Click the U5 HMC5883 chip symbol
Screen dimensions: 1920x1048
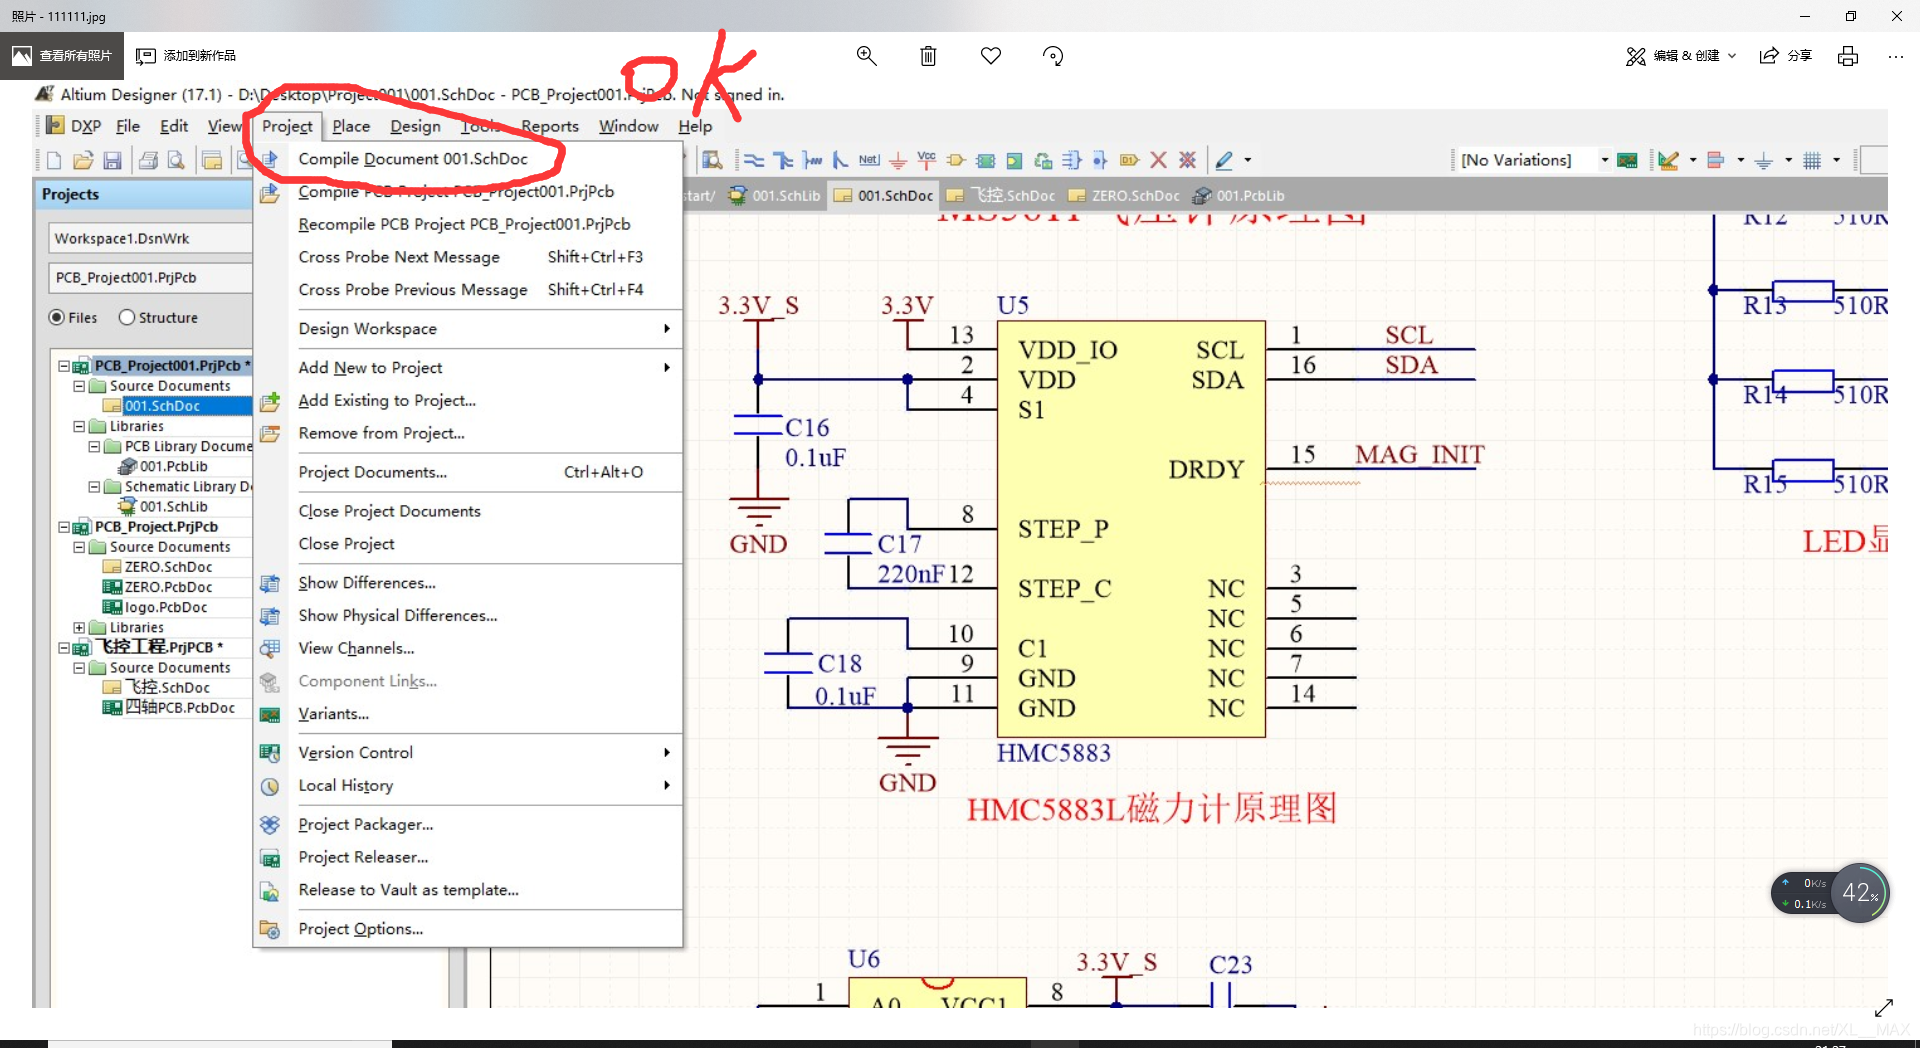(x=1131, y=530)
